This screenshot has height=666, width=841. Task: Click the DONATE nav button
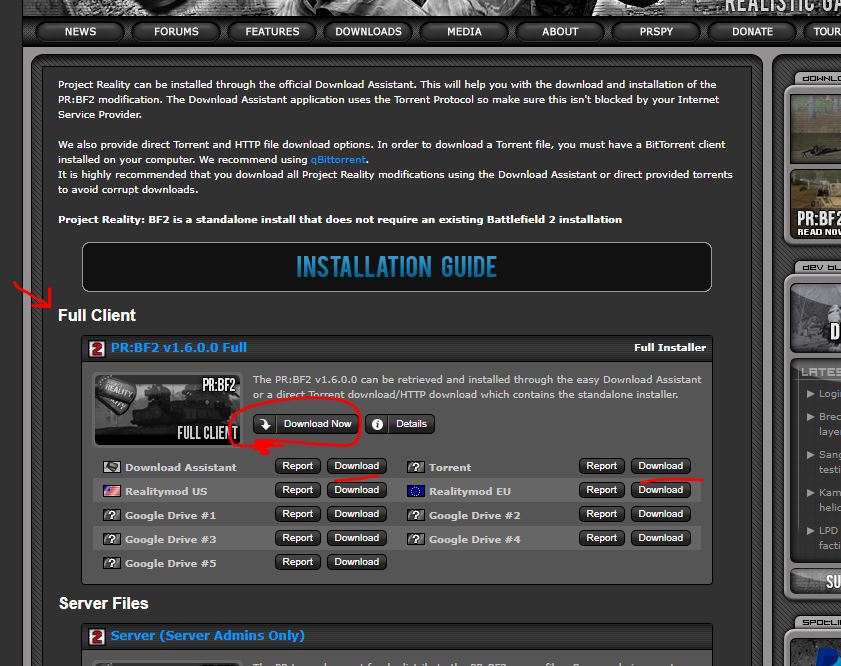(x=752, y=32)
